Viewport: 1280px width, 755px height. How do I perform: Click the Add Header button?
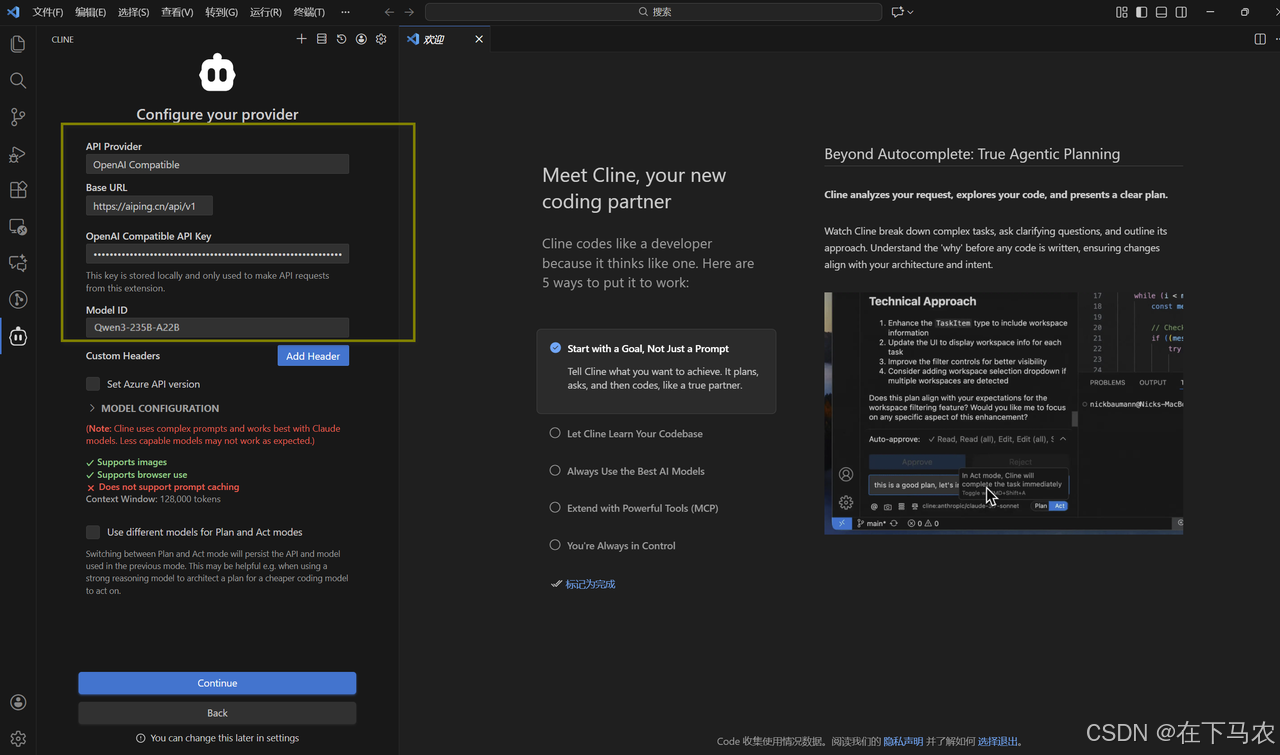313,356
